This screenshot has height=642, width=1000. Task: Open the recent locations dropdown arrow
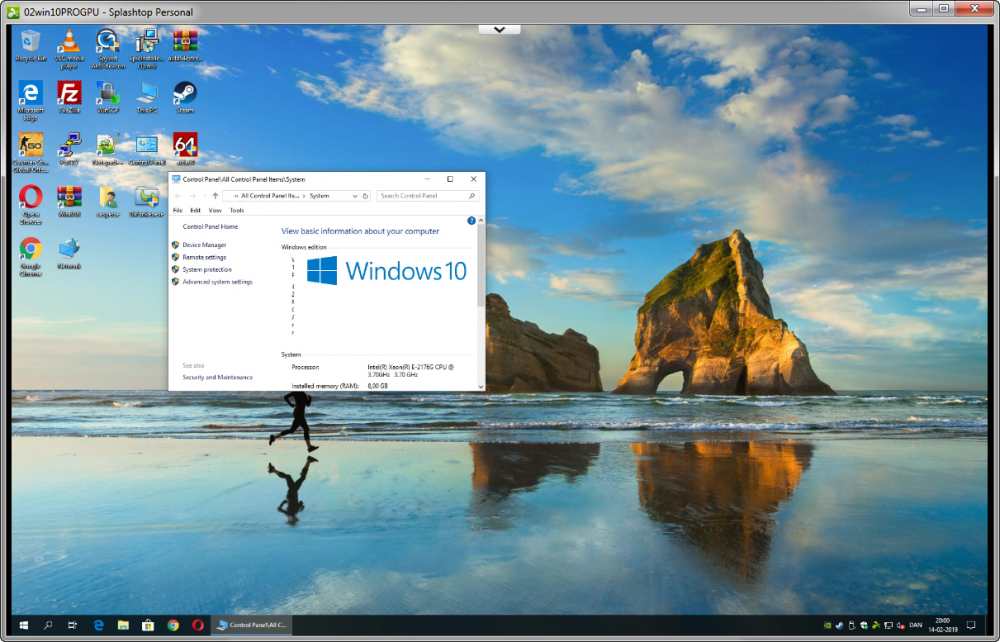pyautogui.click(x=204, y=196)
